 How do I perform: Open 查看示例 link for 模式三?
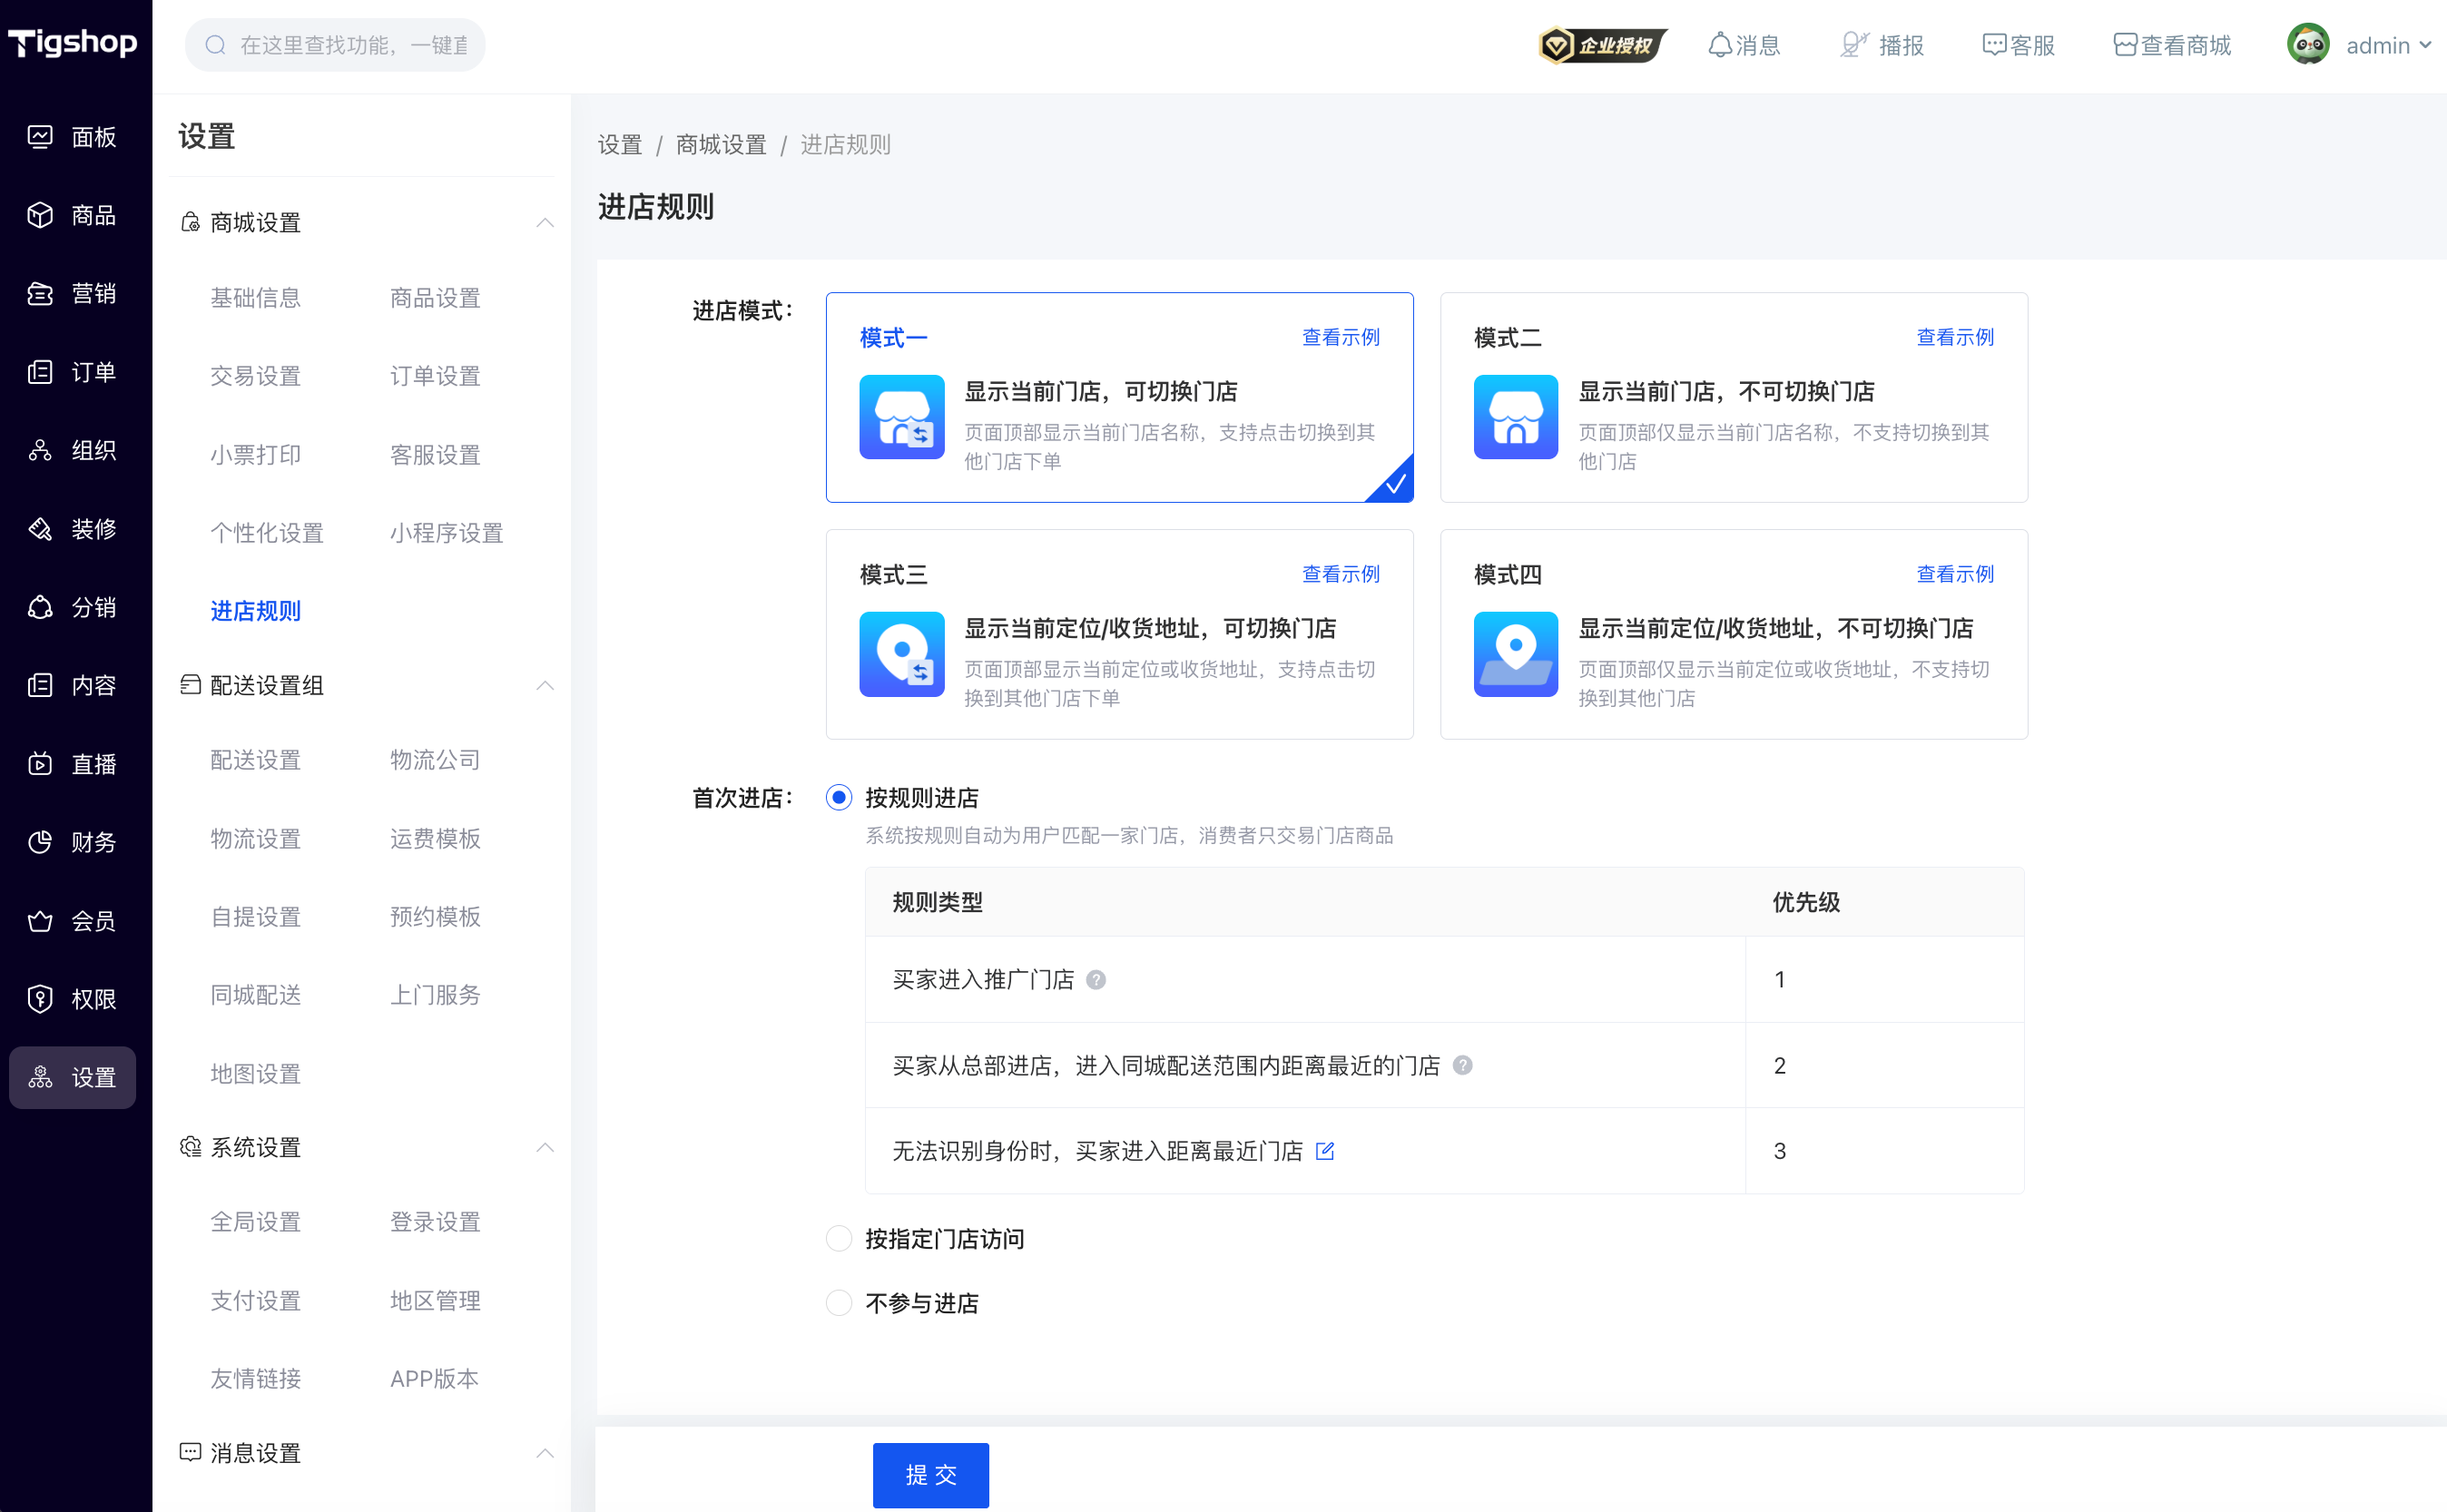[1341, 574]
